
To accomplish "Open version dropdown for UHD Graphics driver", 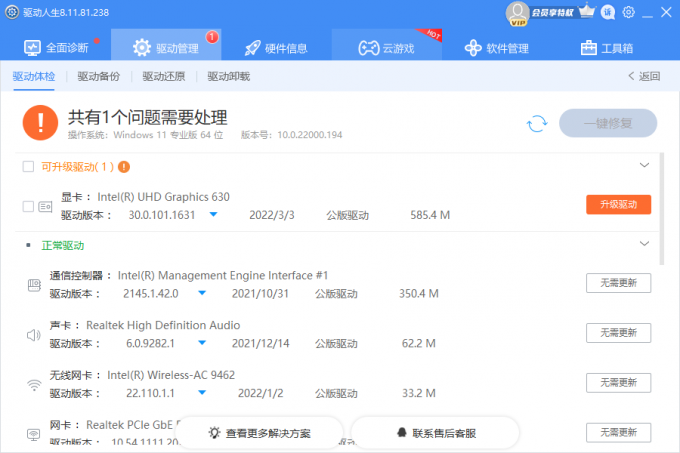I will tap(213, 215).
